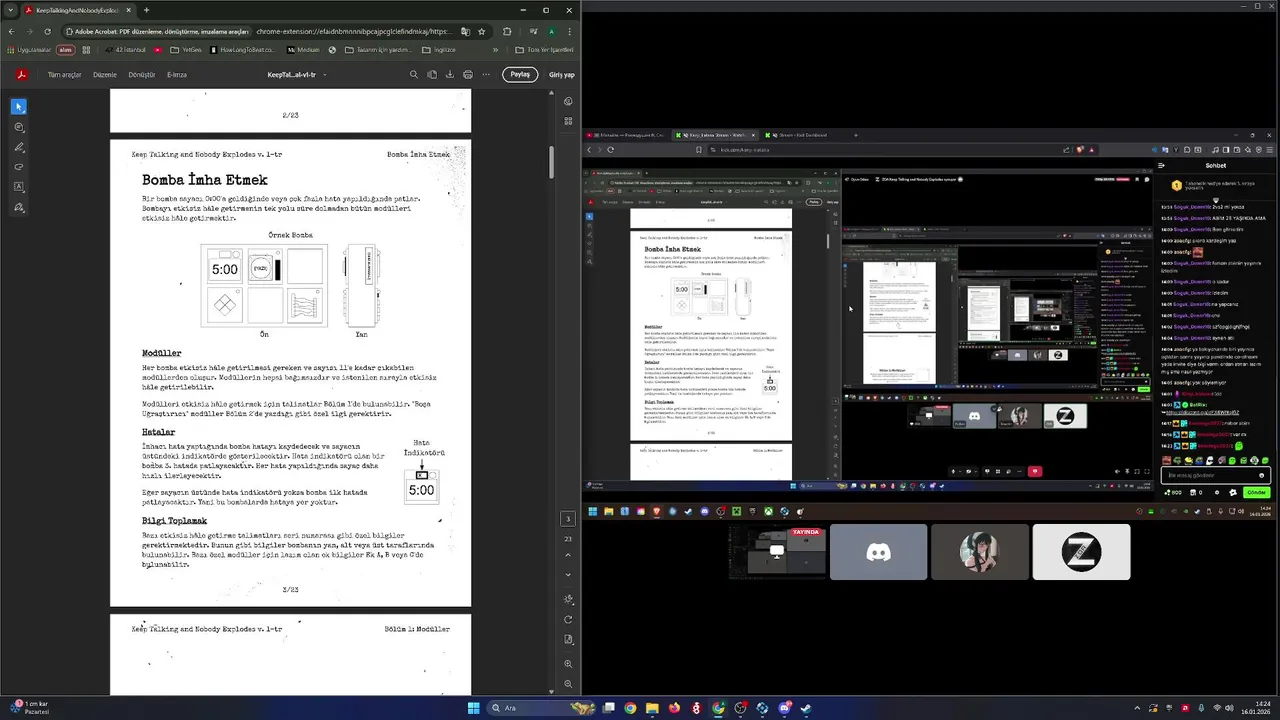Screen dimensions: 1280x720
Task: Rotate the PDF view clockwise
Action: click(568, 620)
